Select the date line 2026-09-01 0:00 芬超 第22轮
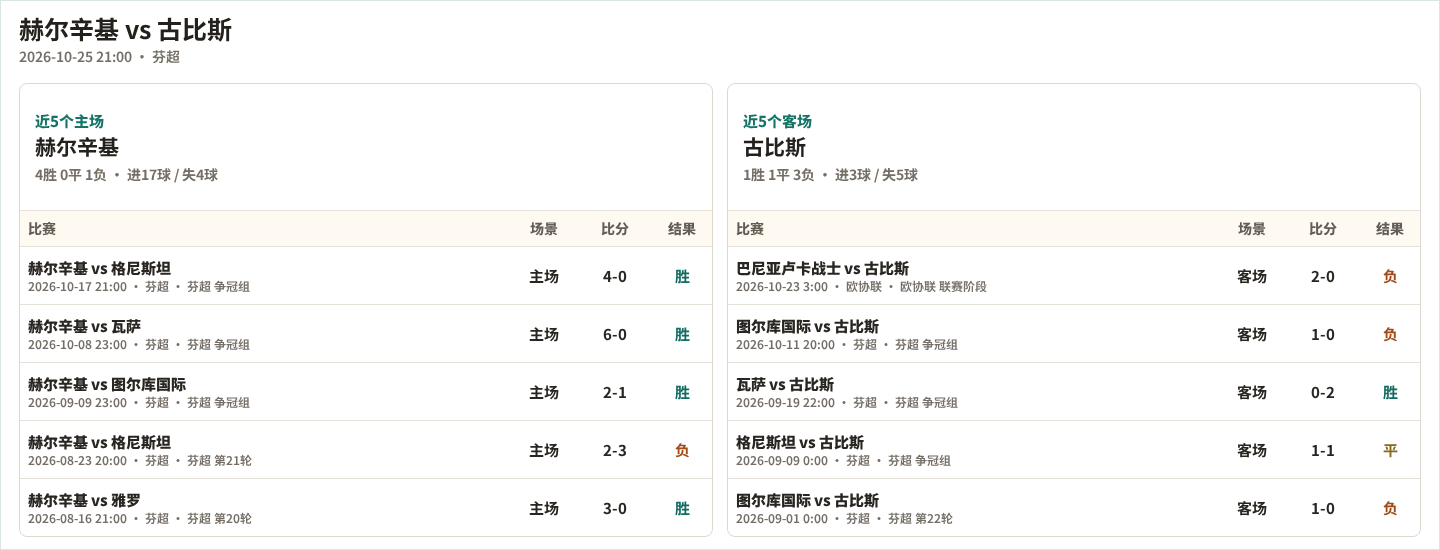Screen dimensions: 1440x550 pyautogui.click(x=844, y=519)
